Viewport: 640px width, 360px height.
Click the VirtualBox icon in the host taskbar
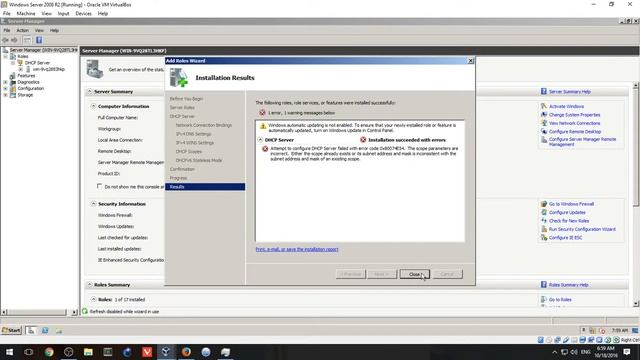coord(166,352)
